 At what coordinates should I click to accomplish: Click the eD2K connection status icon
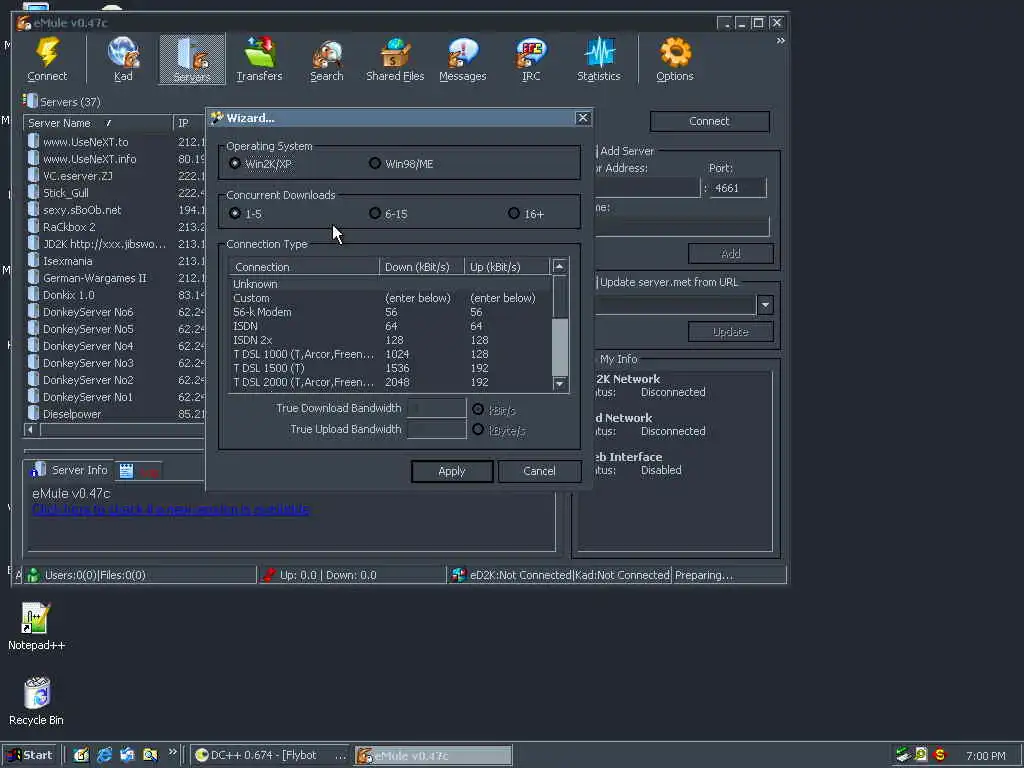[459, 575]
